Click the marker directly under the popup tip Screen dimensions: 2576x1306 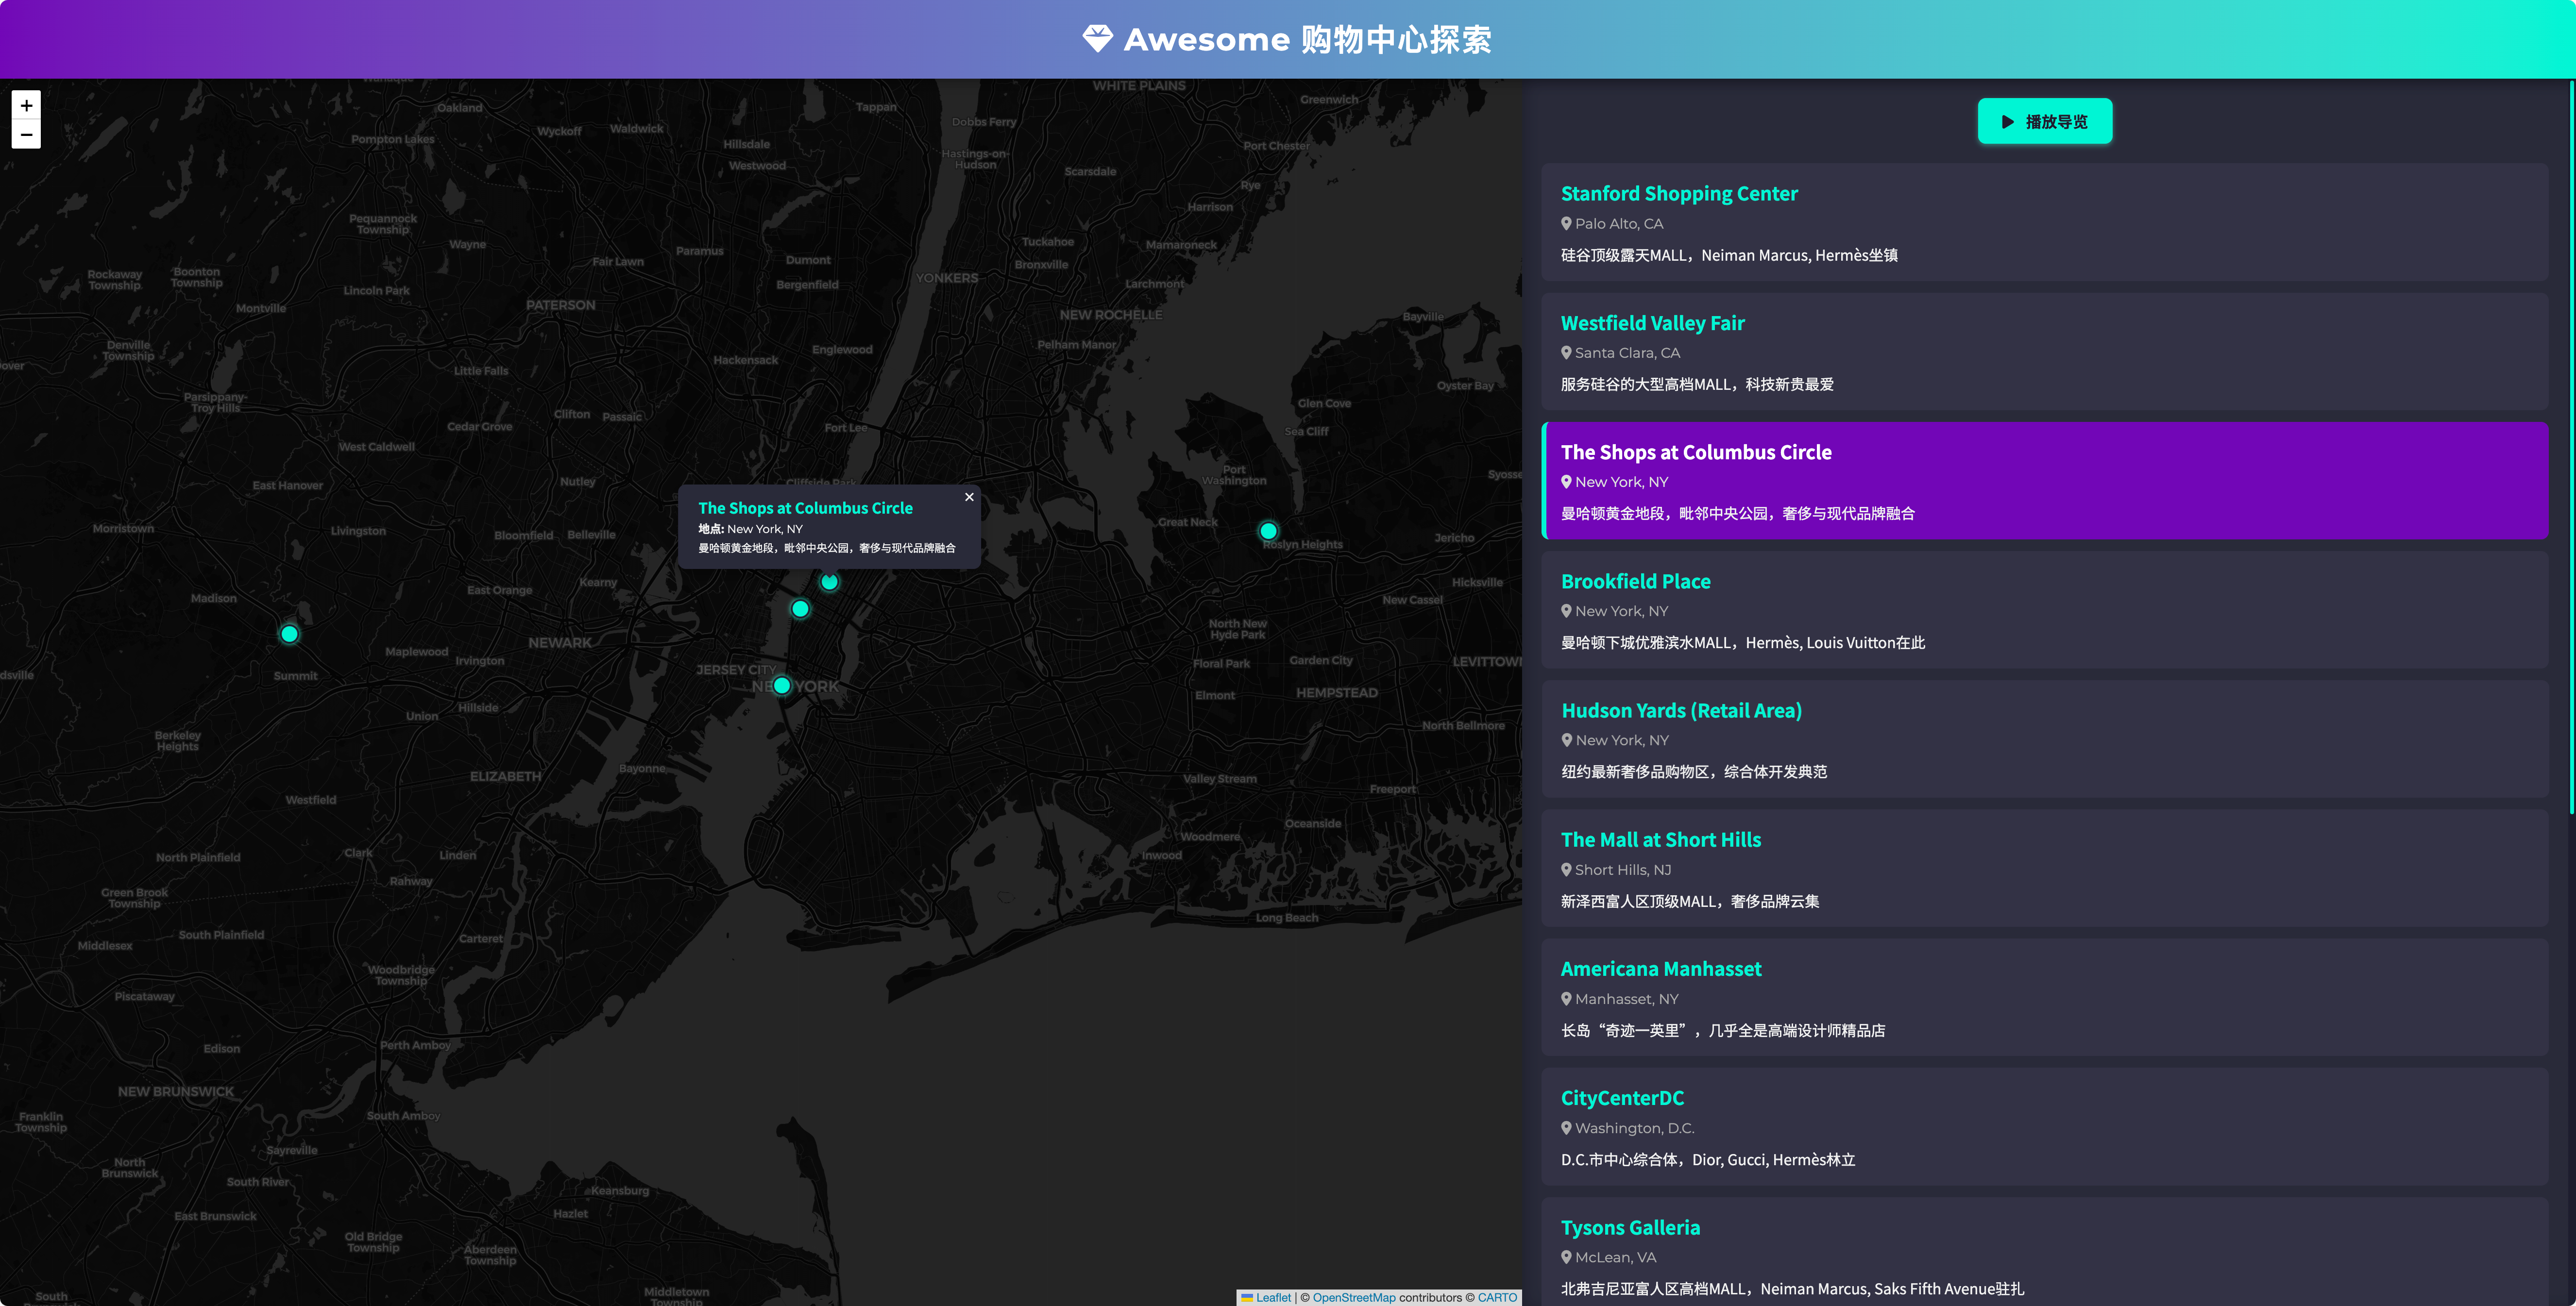point(829,582)
